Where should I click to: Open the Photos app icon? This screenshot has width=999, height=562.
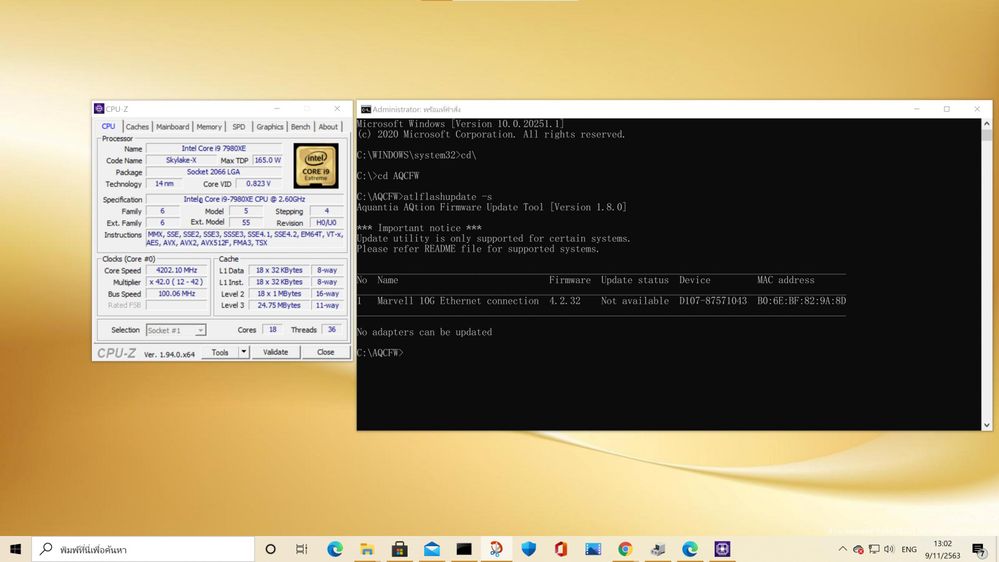point(593,549)
